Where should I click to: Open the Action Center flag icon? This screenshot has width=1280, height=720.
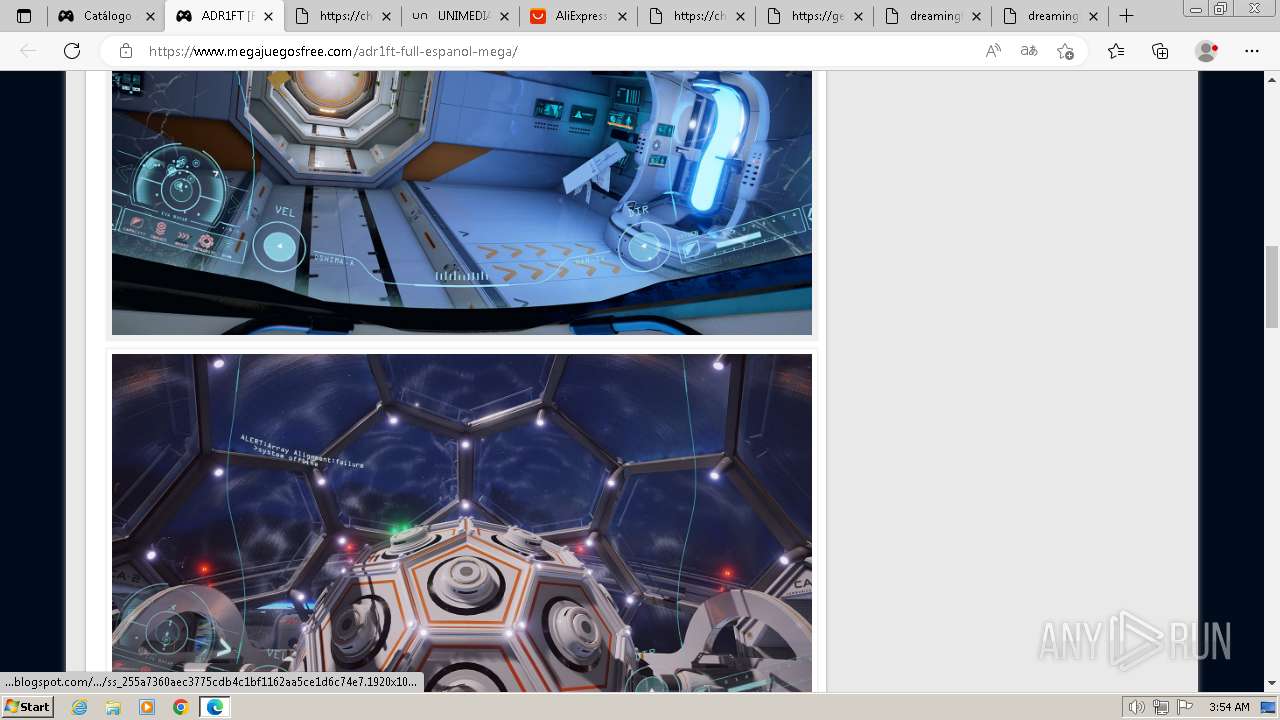pyautogui.click(x=1185, y=707)
